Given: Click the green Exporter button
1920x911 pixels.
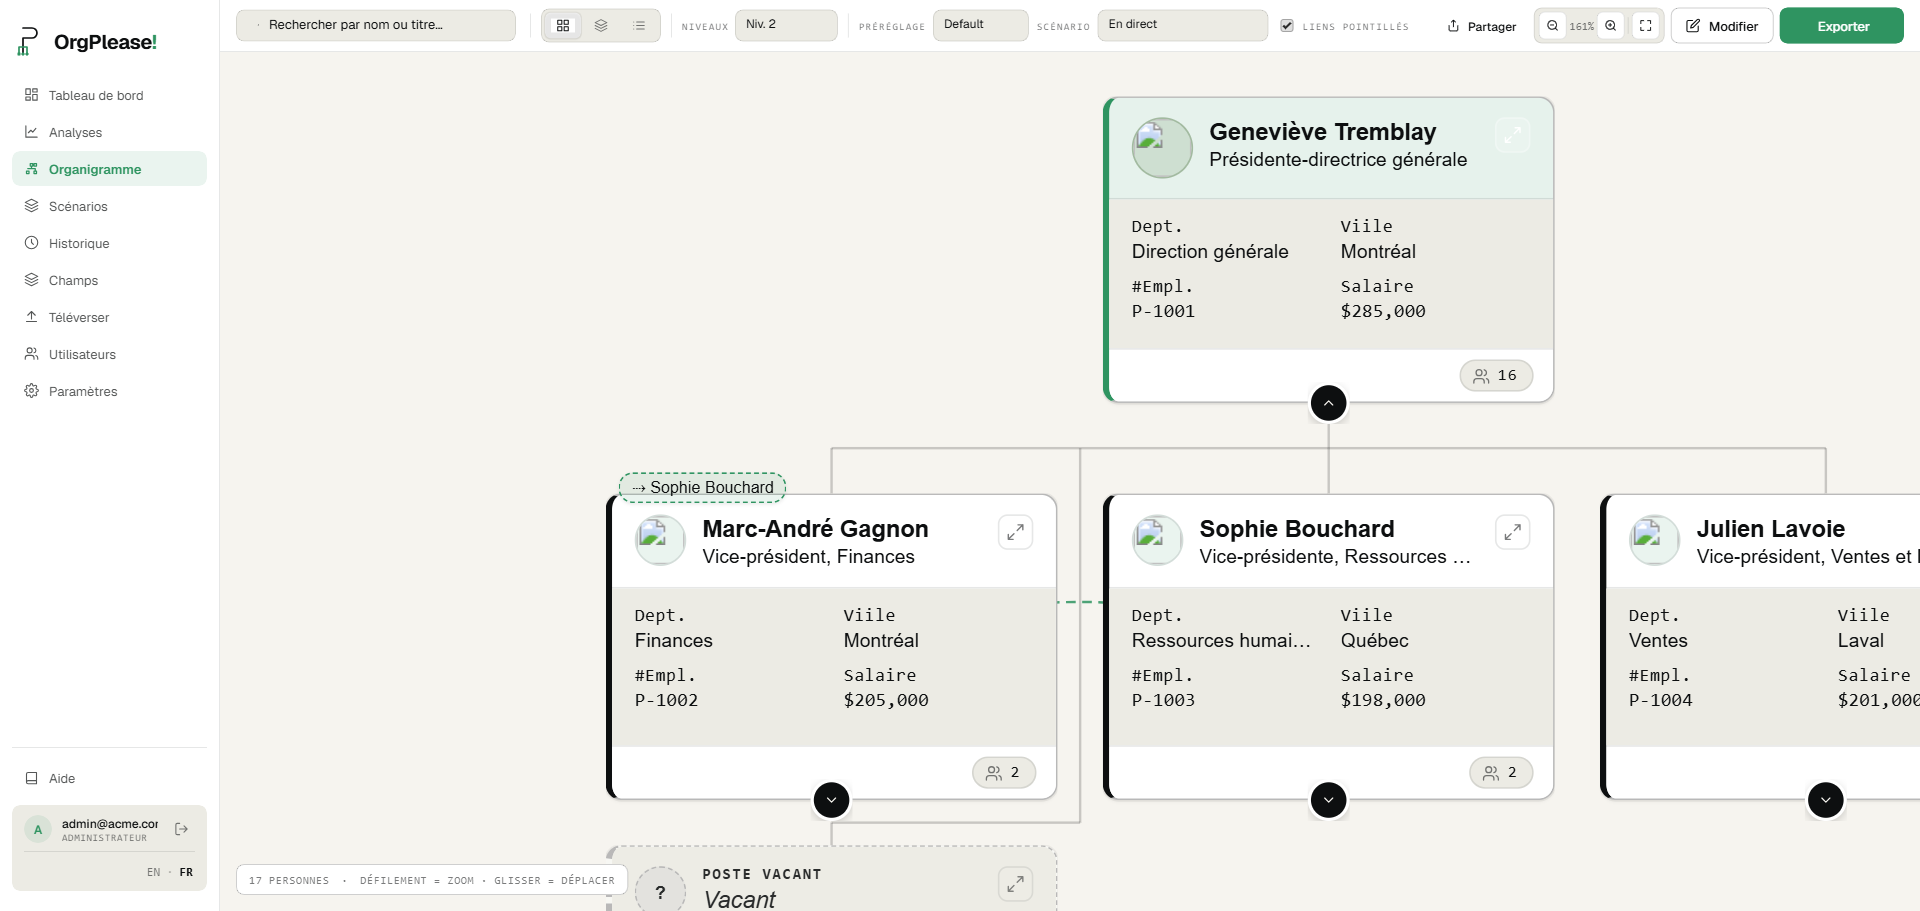Looking at the screenshot, I should coord(1841,26).
